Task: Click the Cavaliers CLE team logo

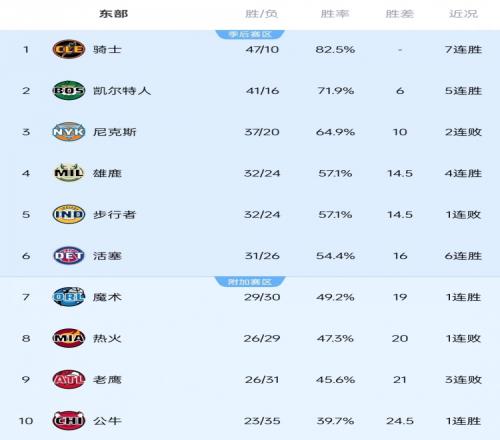Action: point(69,49)
